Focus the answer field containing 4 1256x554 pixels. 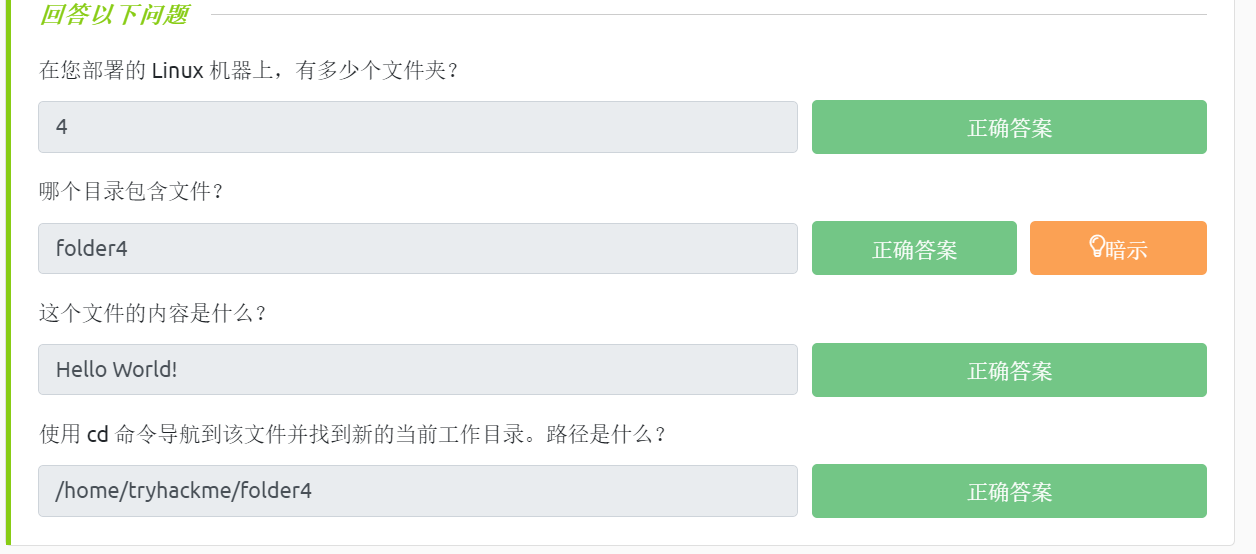coord(417,127)
